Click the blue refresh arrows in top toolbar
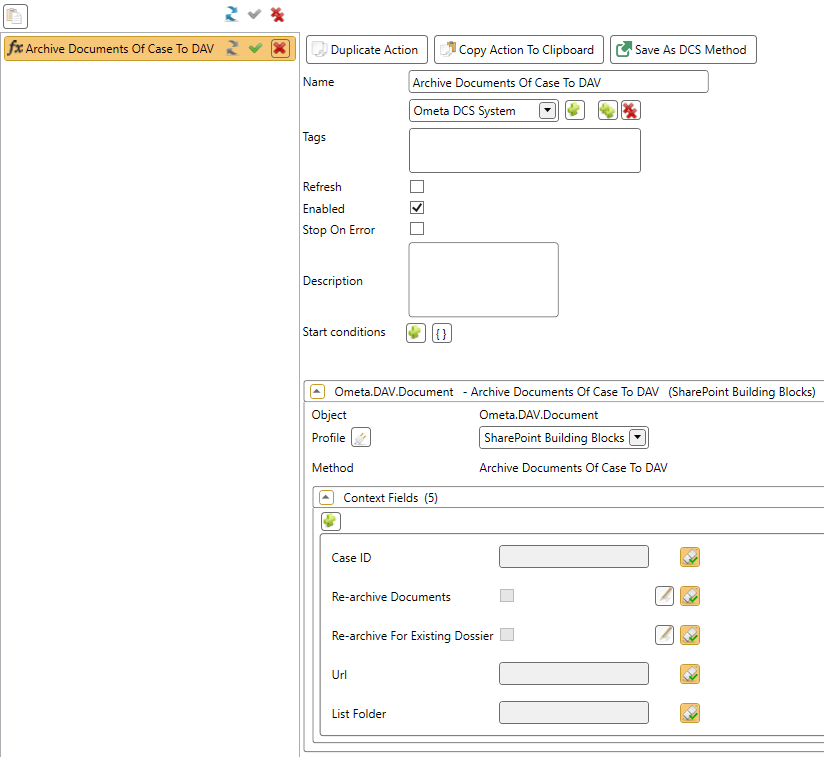Image resolution: width=824 pixels, height=757 pixels. [x=232, y=14]
